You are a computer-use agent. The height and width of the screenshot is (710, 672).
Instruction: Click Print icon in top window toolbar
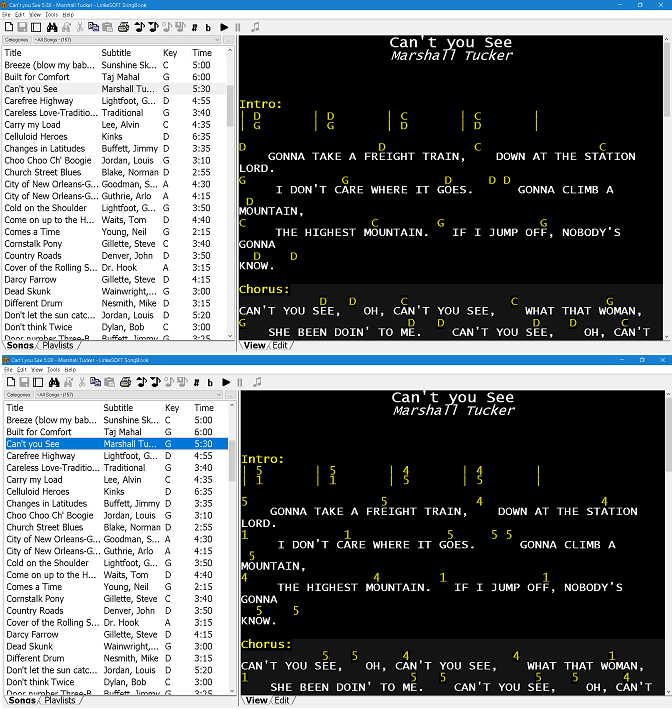click(x=124, y=27)
